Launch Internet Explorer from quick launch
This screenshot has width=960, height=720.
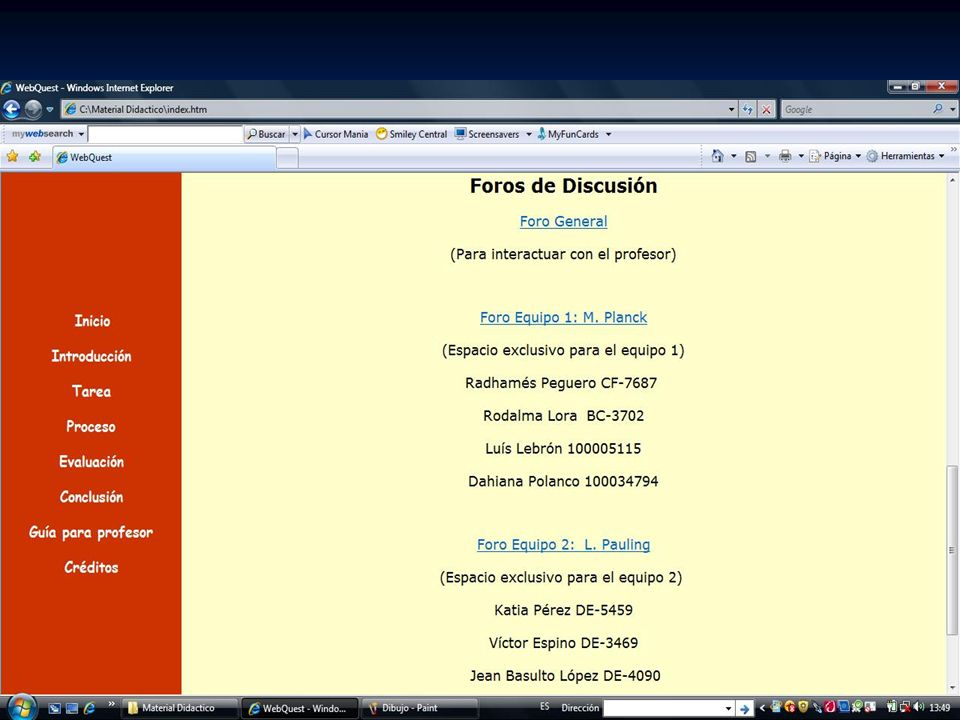point(89,708)
